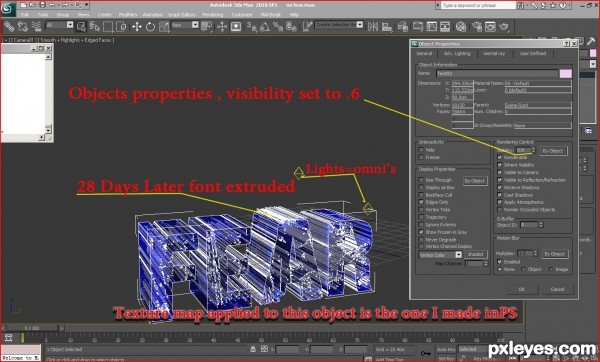Click By Object button in Rendering Control

553,151
